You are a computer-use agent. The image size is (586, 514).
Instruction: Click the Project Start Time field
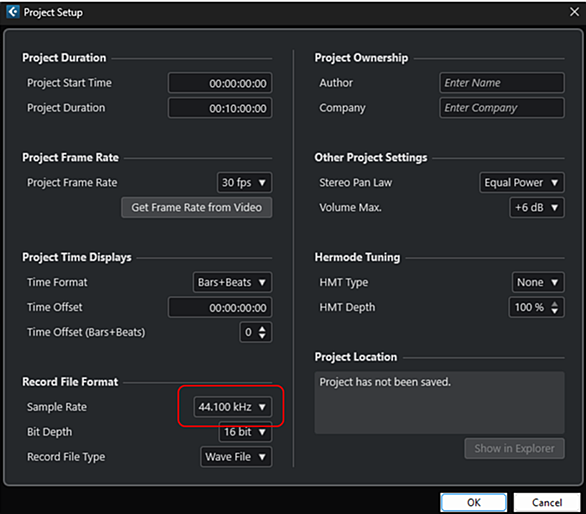[x=220, y=83]
